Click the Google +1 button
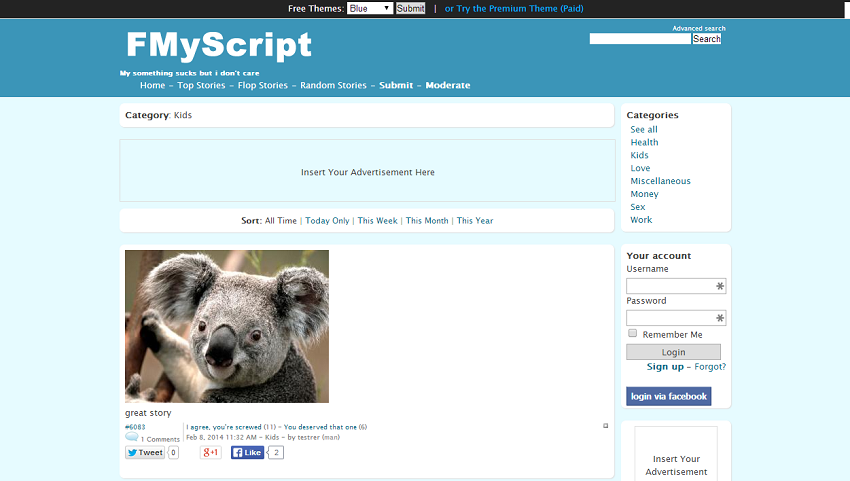 (211, 452)
